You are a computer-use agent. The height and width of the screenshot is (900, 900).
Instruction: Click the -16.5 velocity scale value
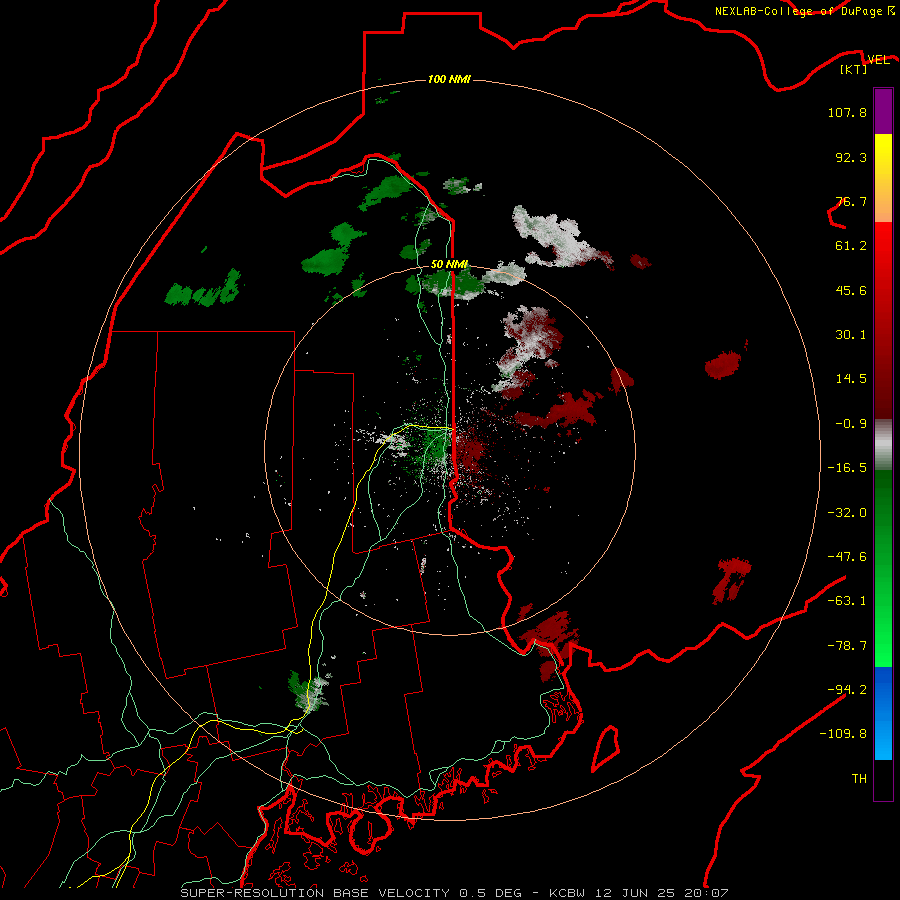click(847, 468)
